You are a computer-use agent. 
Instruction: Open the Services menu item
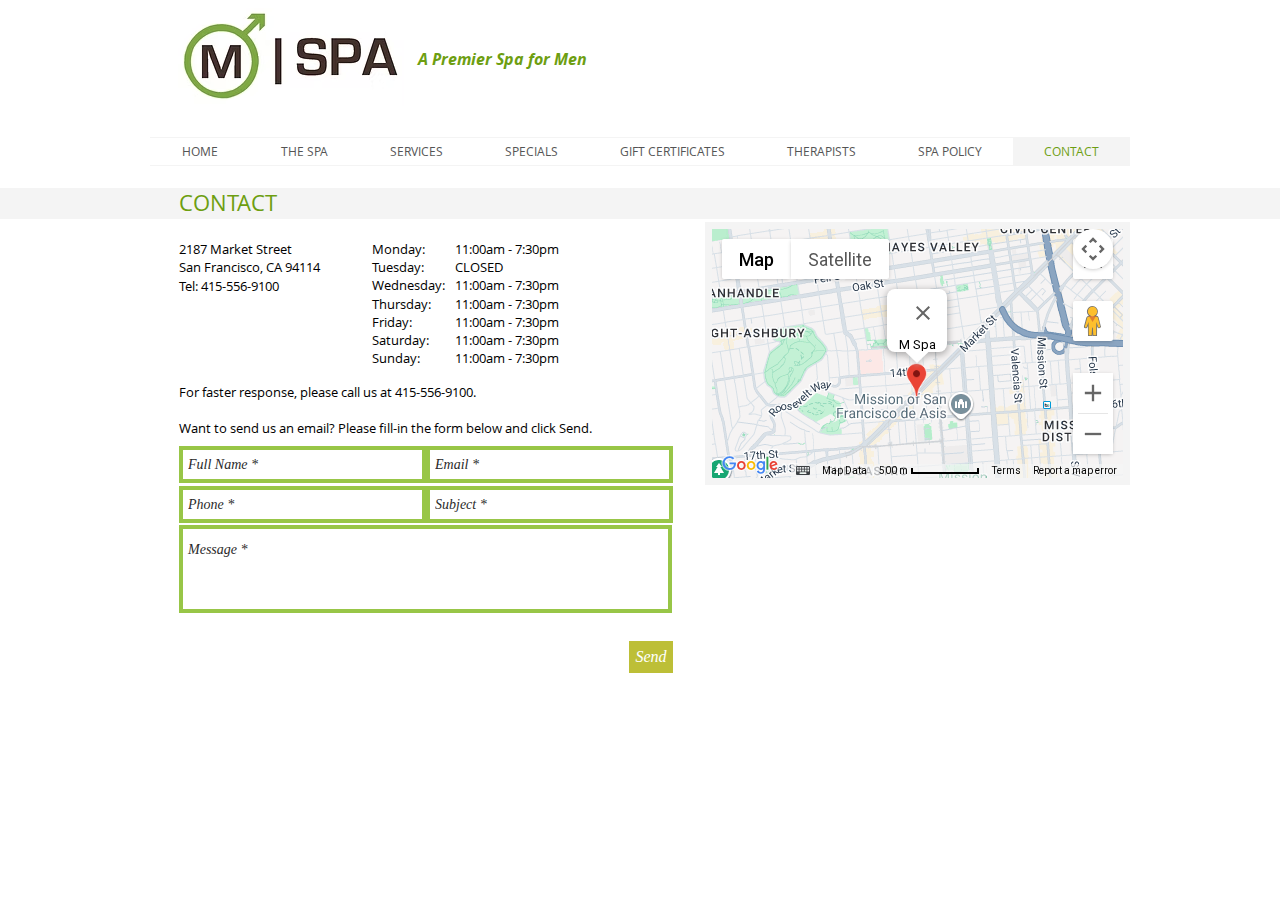(416, 152)
